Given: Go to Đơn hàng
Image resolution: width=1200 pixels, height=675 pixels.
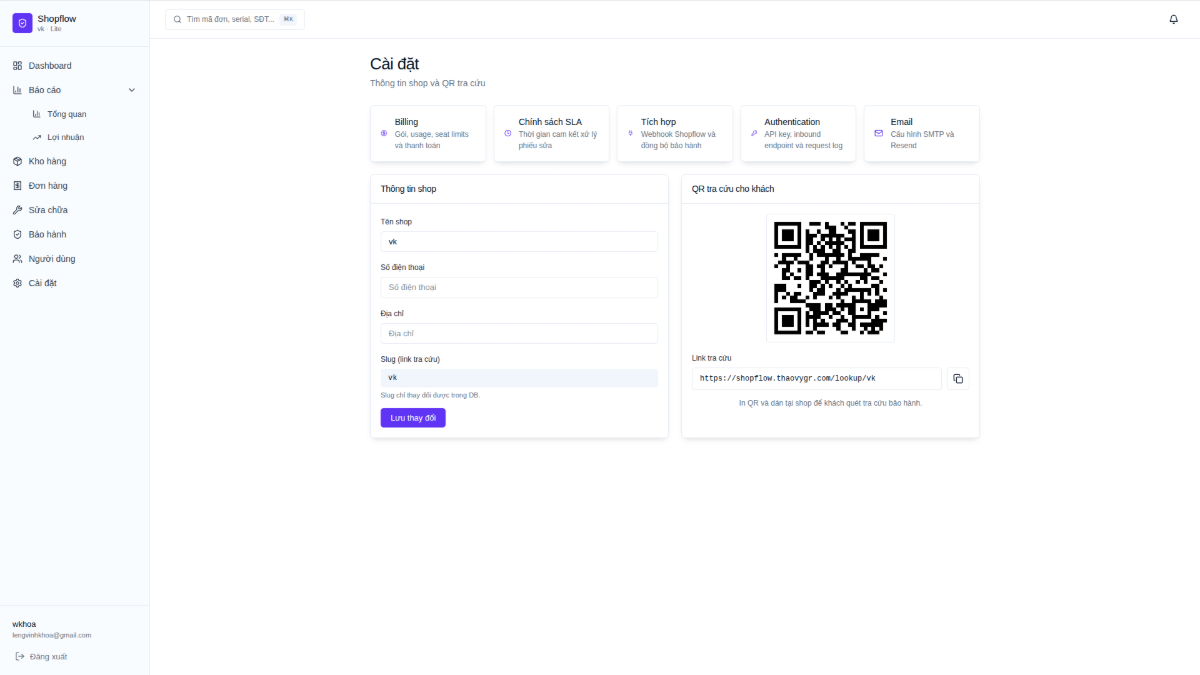Looking at the screenshot, I should click(75, 186).
